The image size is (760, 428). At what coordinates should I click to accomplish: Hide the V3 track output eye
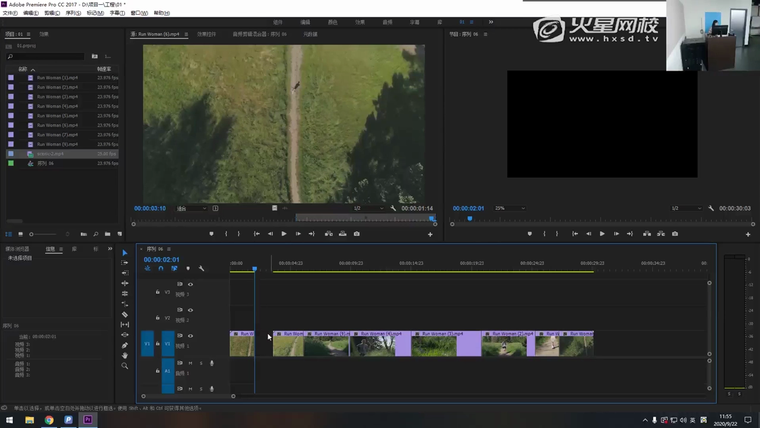pos(190,284)
